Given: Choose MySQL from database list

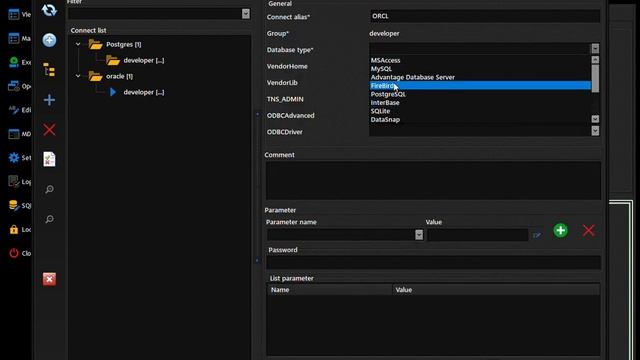Looking at the screenshot, I should [x=480, y=69].
